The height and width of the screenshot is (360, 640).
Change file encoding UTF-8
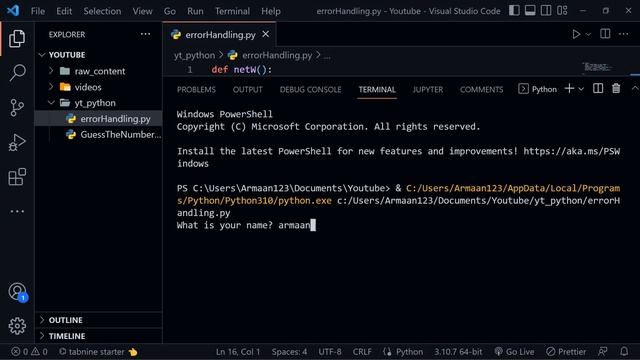(330, 351)
